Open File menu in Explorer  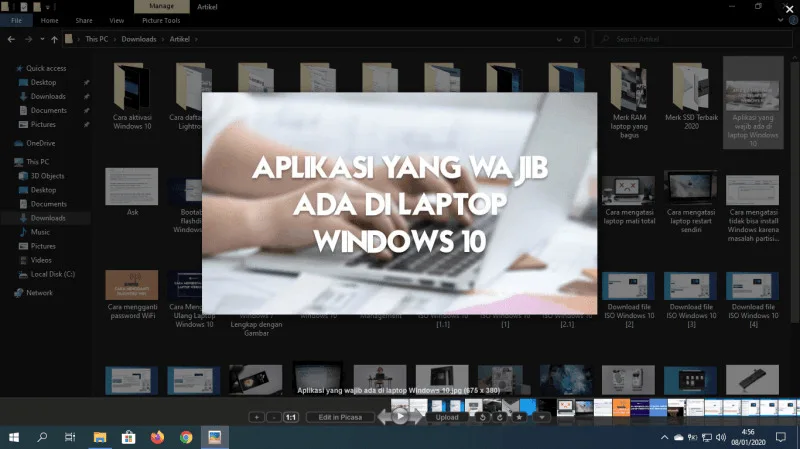pos(16,20)
